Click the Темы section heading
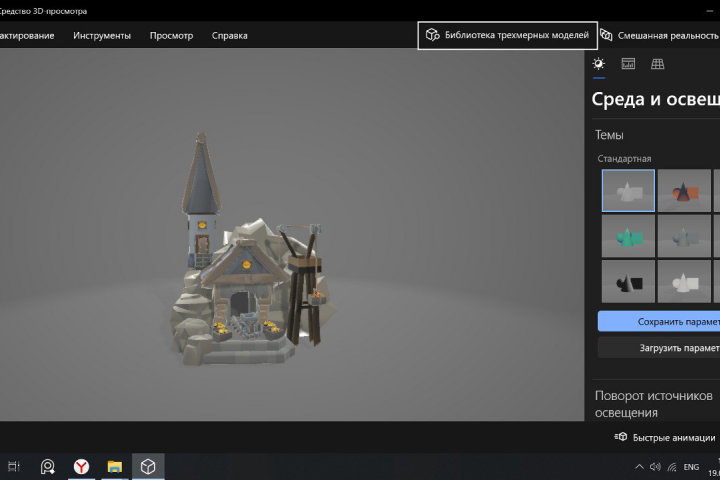720x480 pixels. [609, 135]
